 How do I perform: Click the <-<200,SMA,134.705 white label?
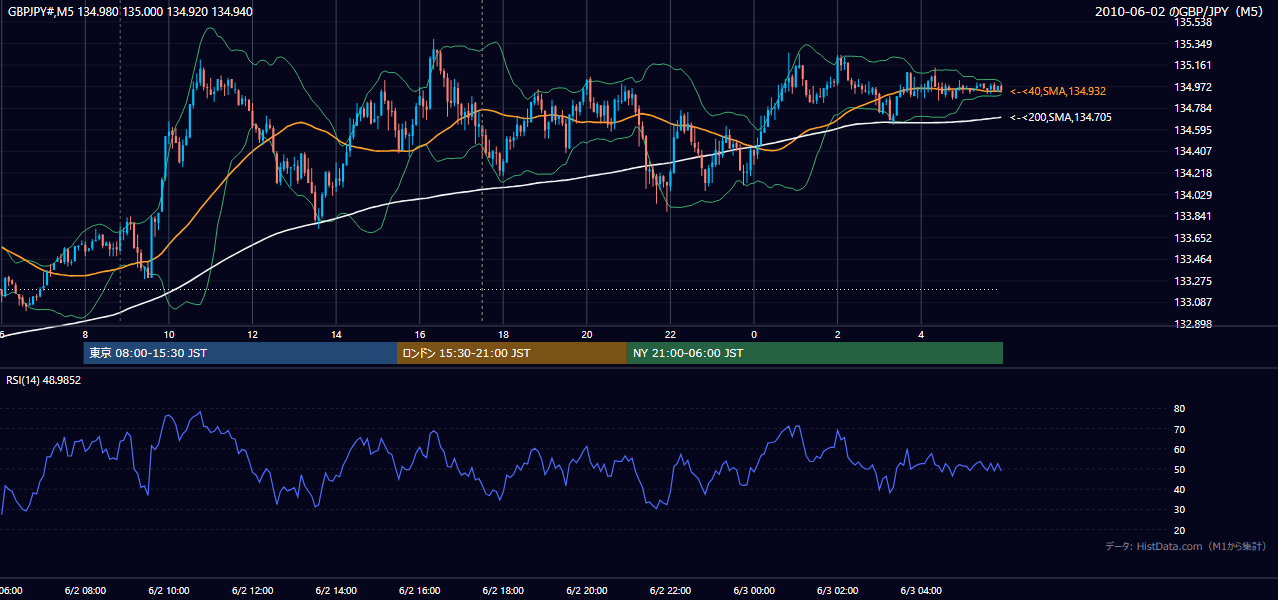pyautogui.click(x=1061, y=117)
